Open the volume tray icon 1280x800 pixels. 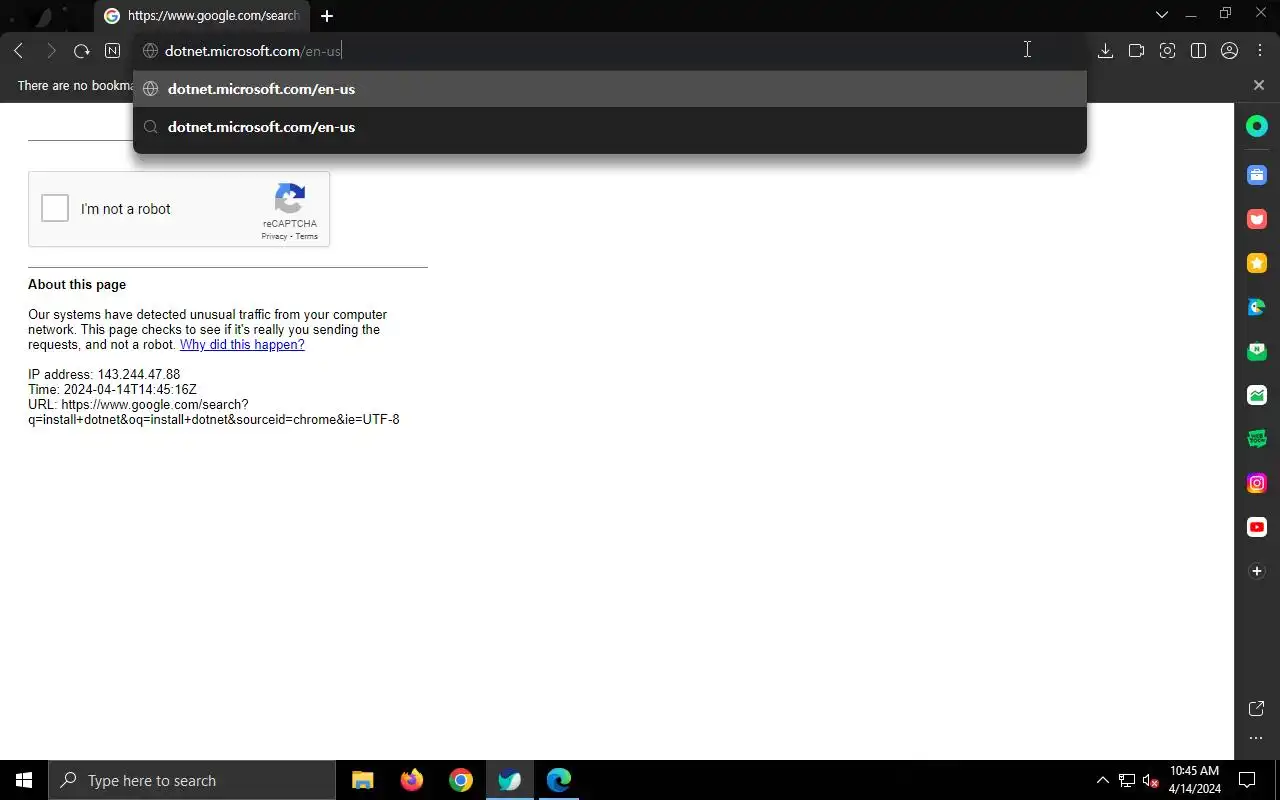[x=1150, y=780]
